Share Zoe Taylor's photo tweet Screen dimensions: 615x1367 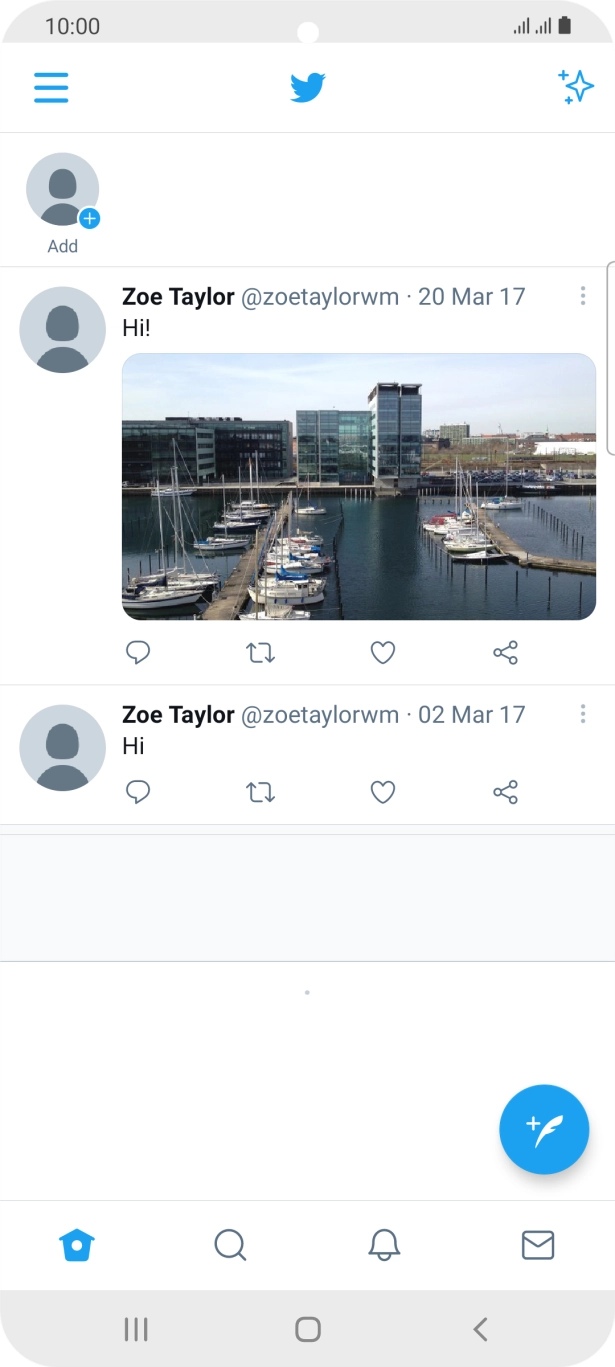pos(504,652)
